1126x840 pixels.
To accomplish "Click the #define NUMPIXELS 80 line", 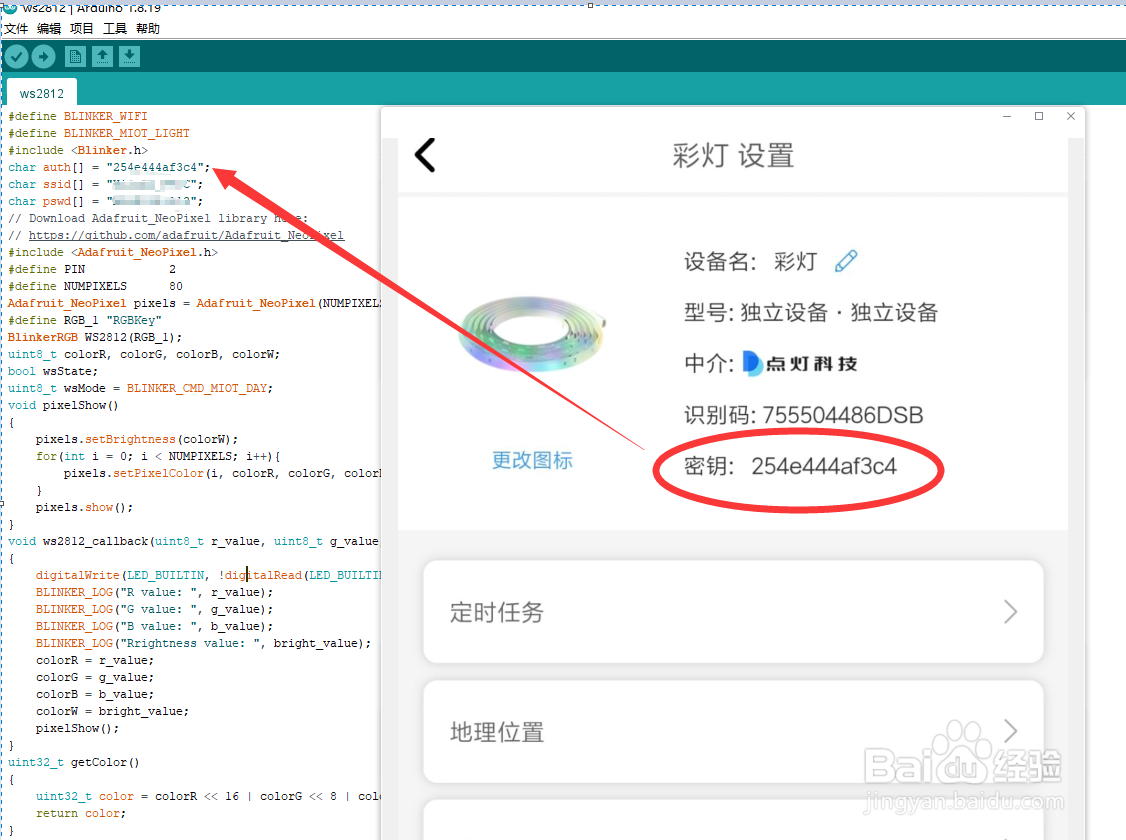I will click(96, 286).
